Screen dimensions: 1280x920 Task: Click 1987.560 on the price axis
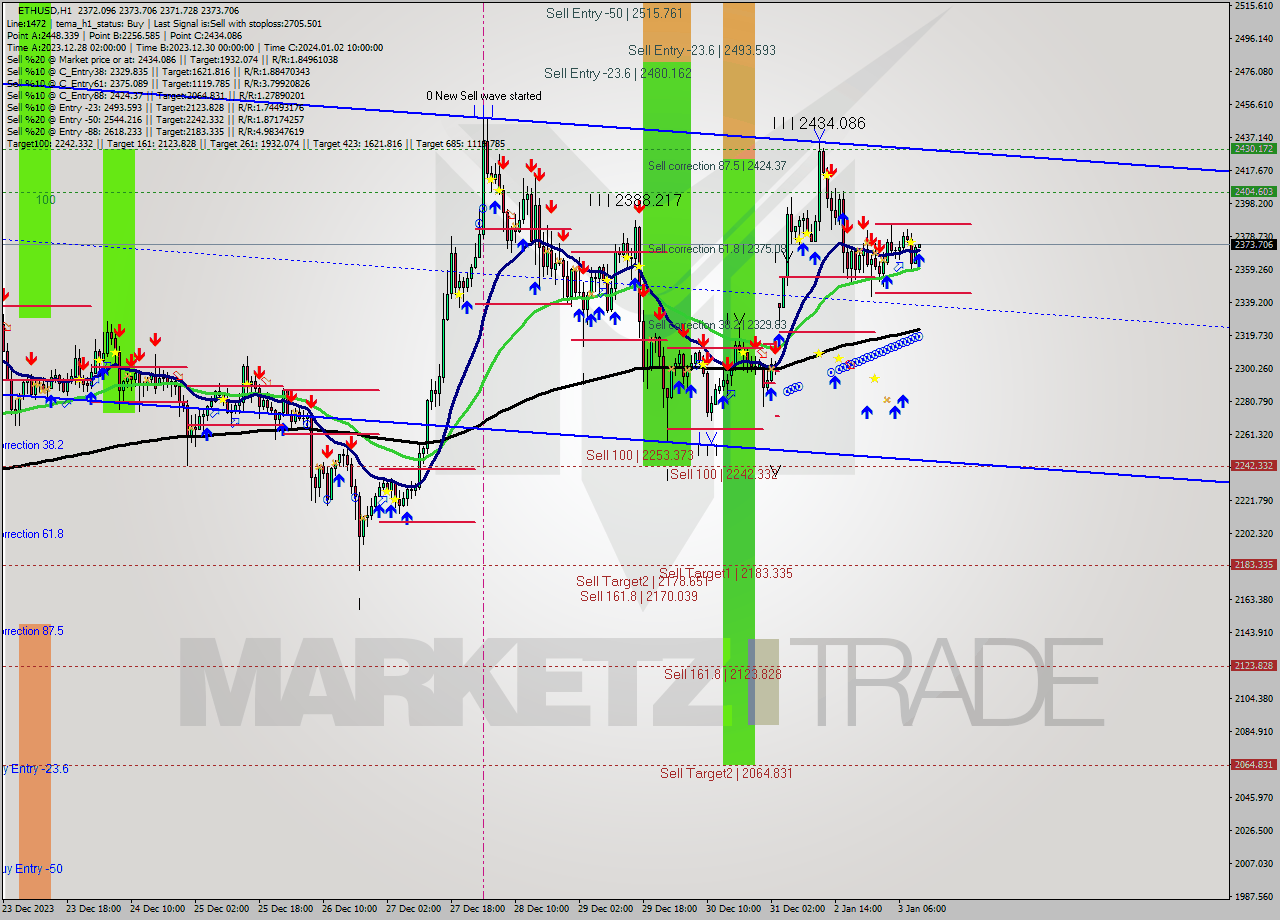pyautogui.click(x=1253, y=896)
